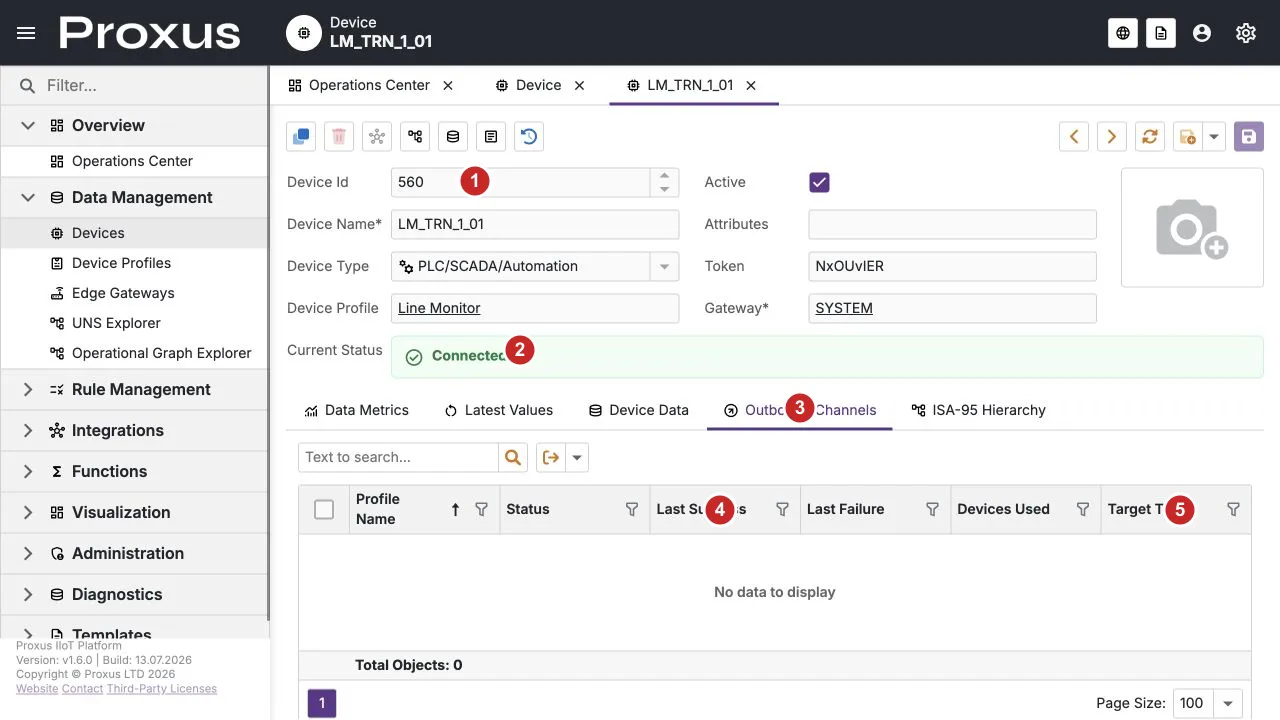Click the purple save disk icon

tap(1249, 136)
